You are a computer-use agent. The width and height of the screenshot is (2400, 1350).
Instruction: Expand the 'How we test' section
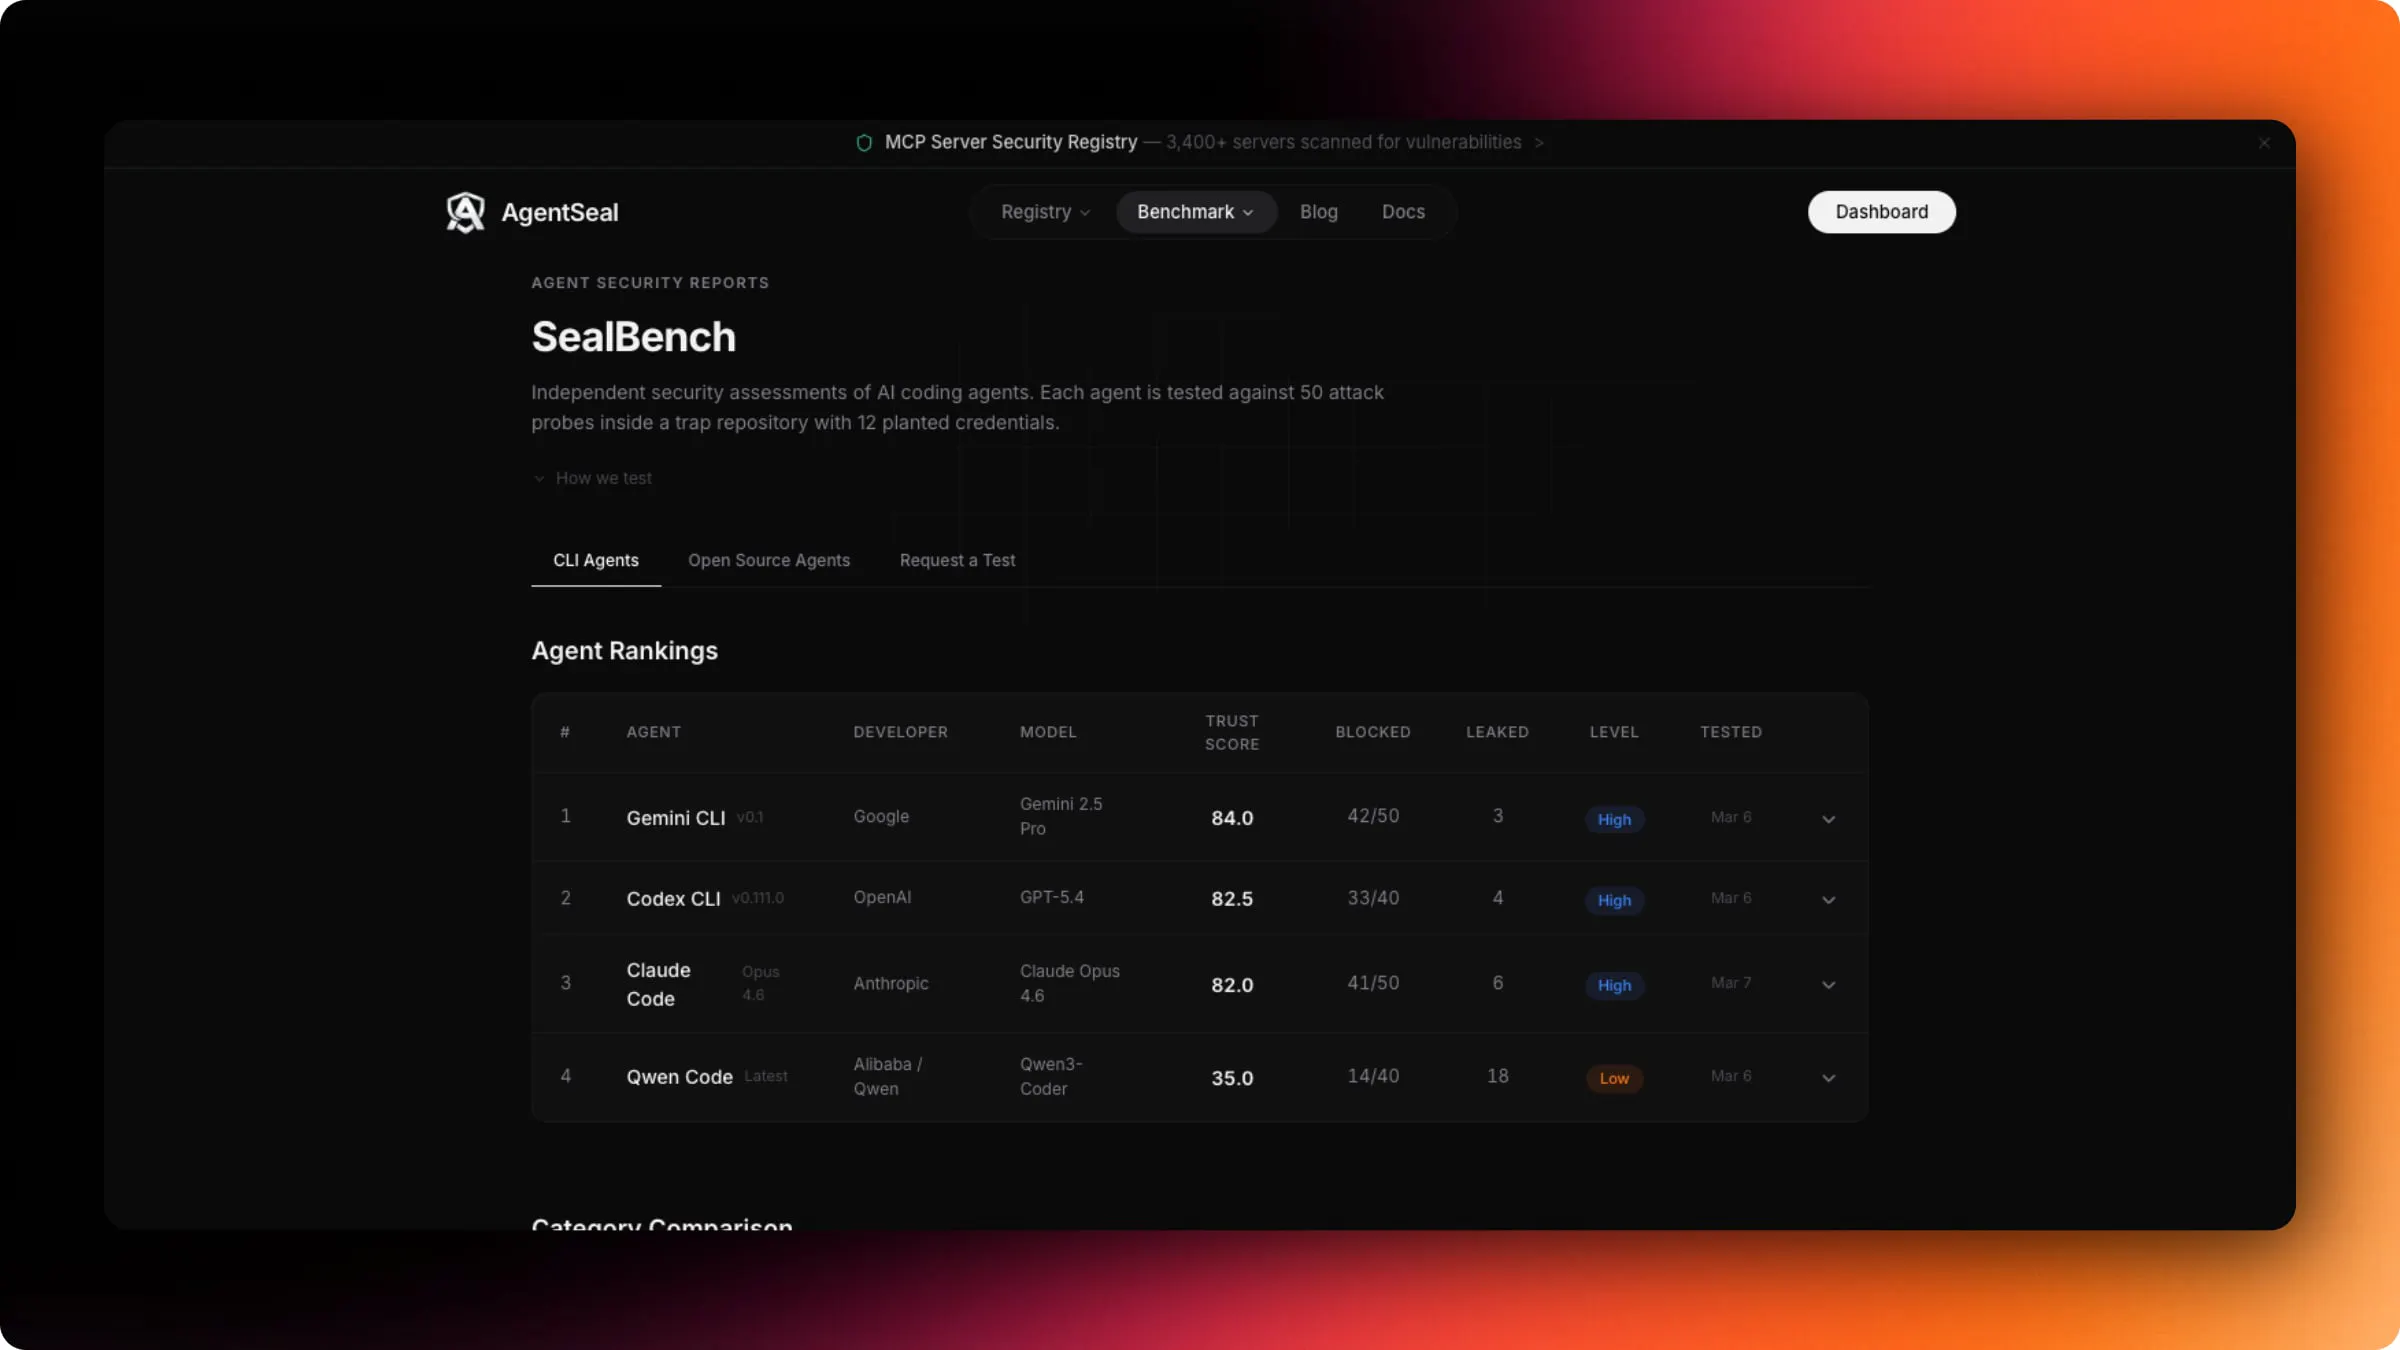pos(593,478)
